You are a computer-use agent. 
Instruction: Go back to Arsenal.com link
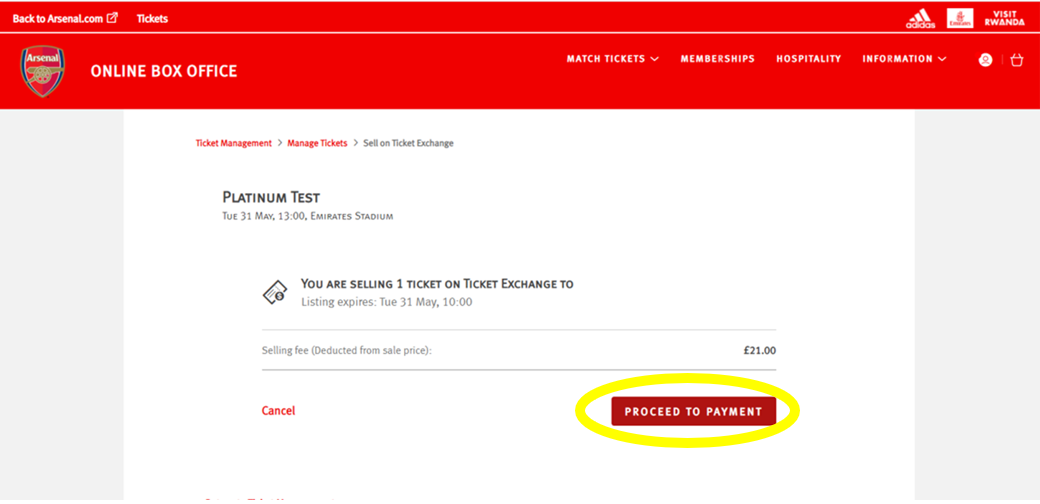pos(58,19)
